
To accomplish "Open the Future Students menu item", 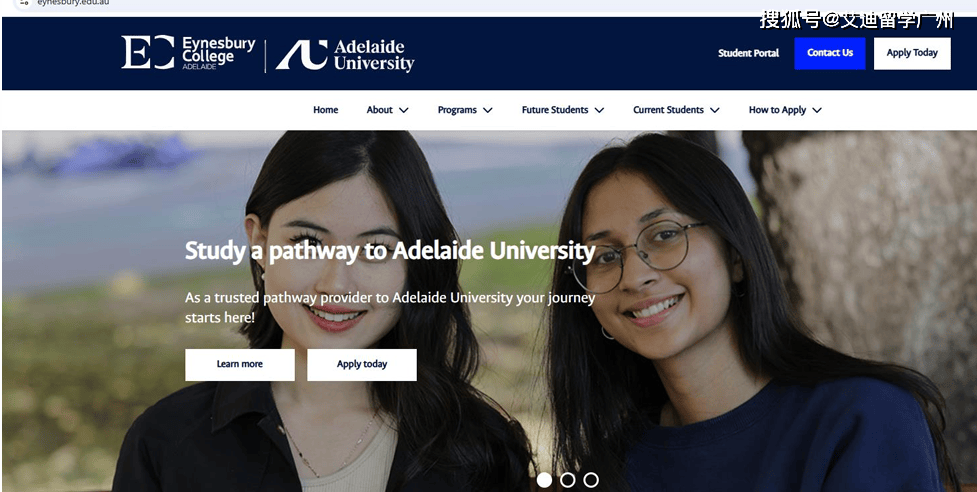I will pos(555,110).
